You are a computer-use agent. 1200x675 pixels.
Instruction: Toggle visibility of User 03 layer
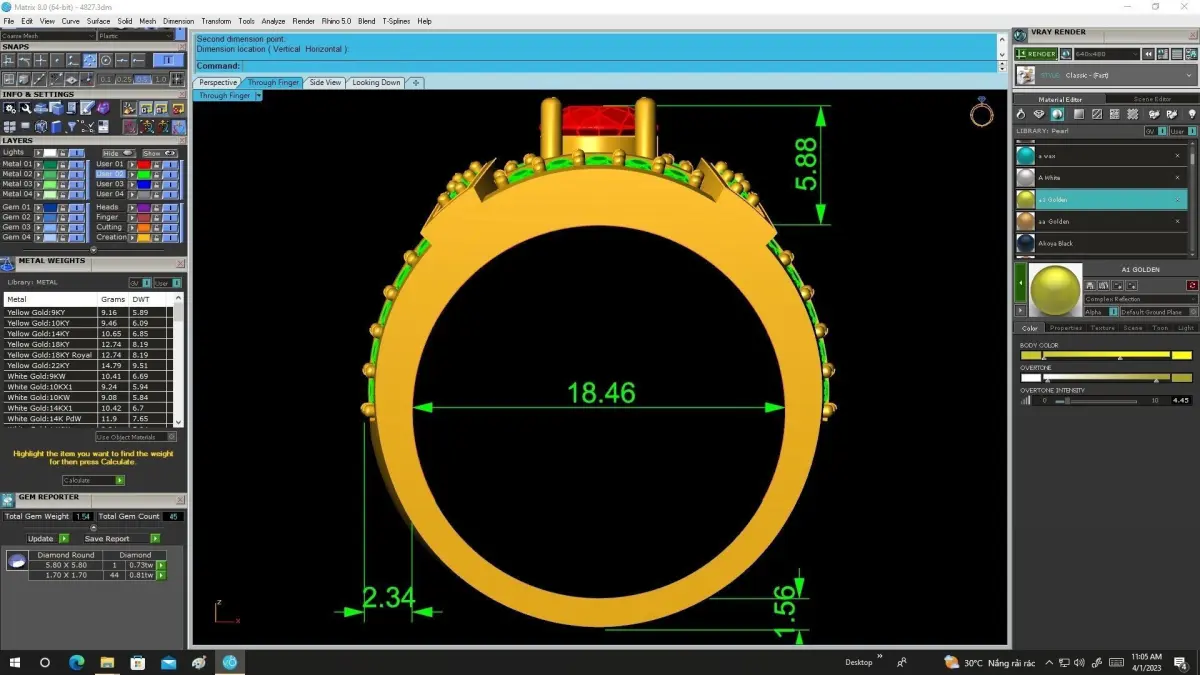[x=170, y=184]
